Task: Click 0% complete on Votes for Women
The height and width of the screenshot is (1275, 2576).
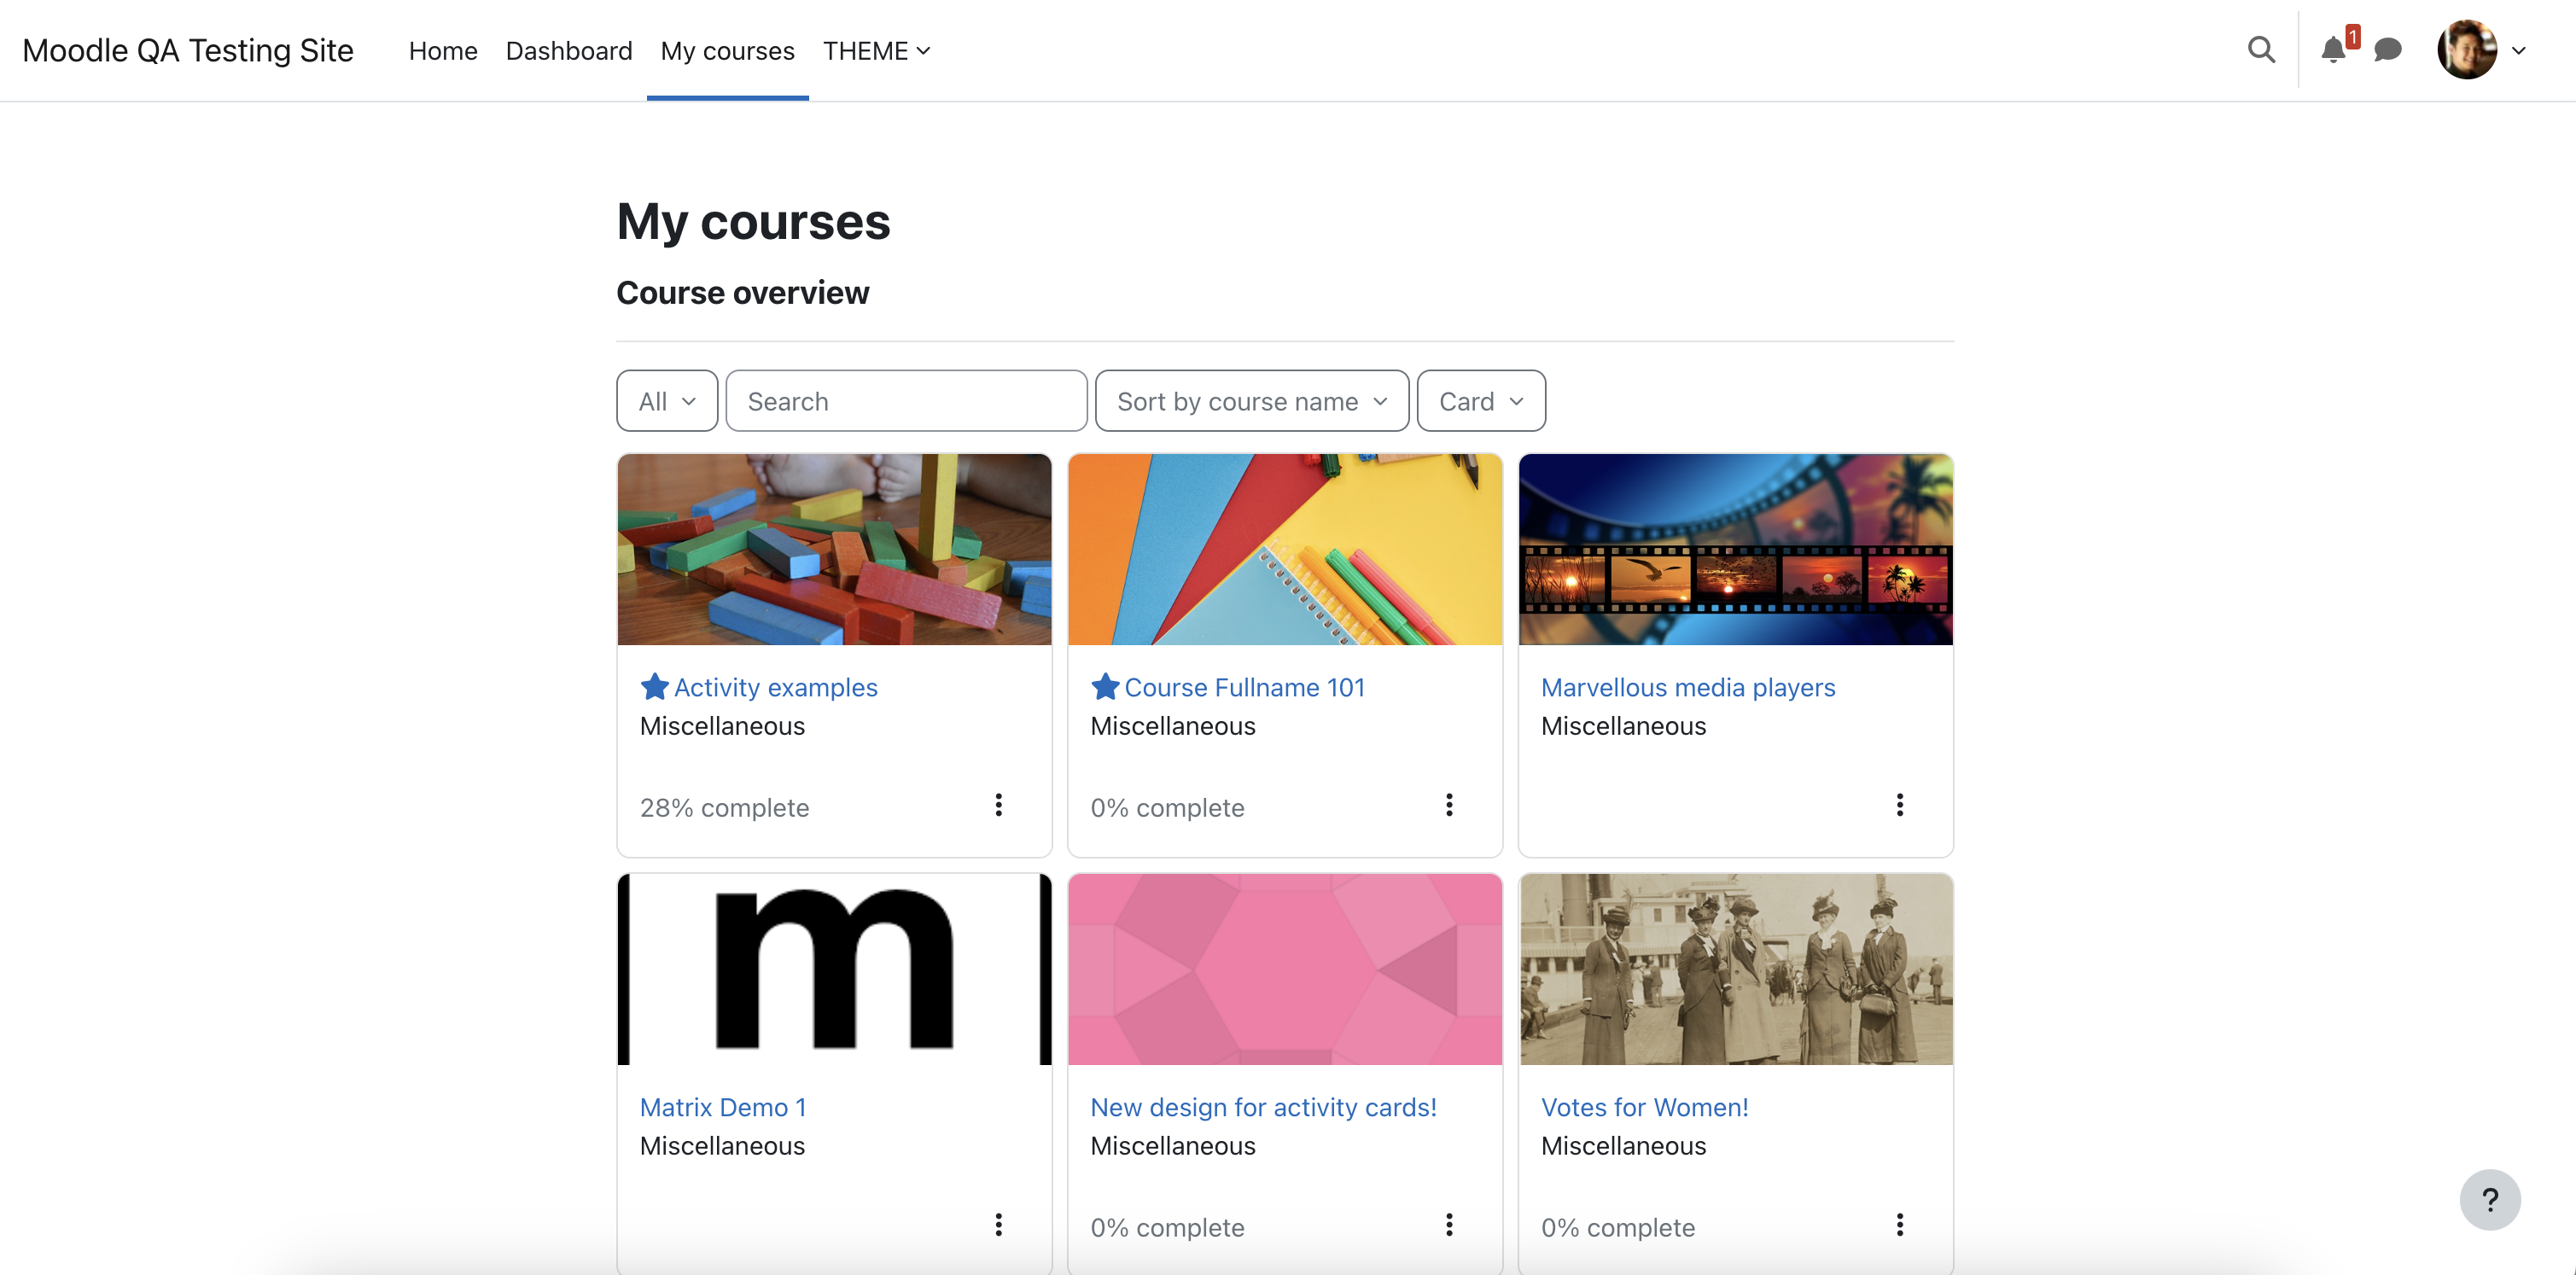Action: click(1617, 1227)
